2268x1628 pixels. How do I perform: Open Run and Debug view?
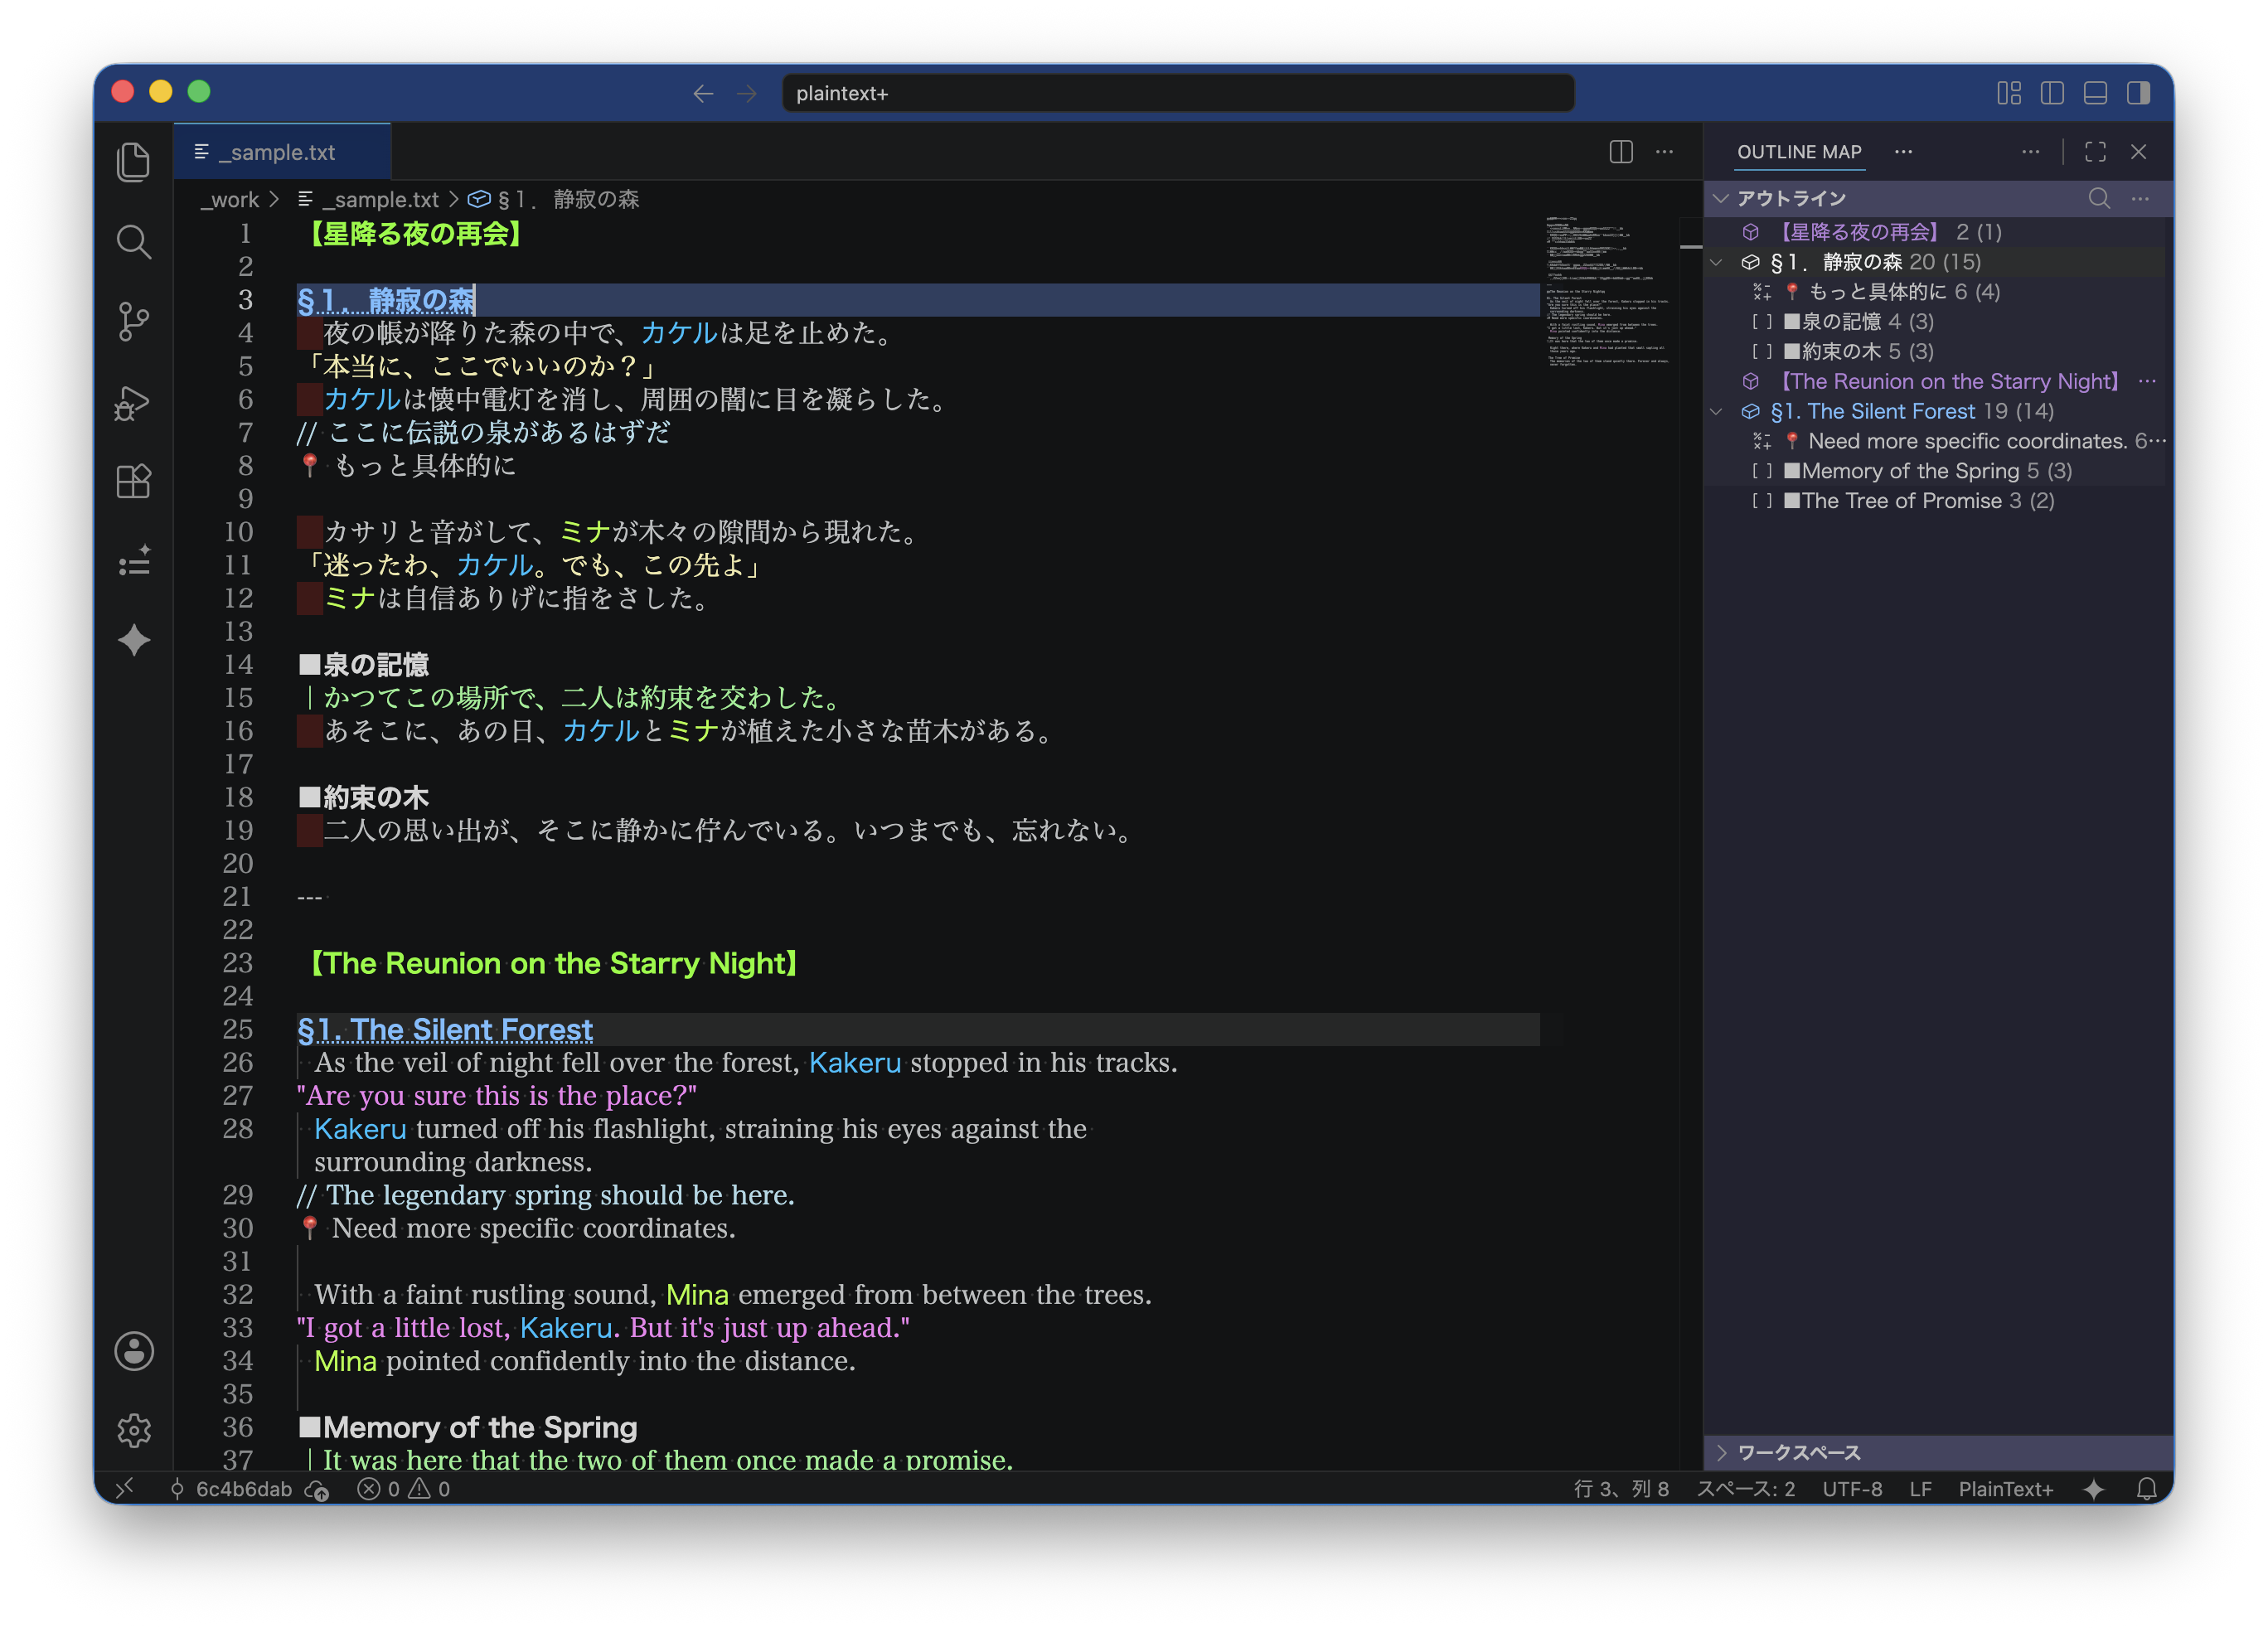point(133,402)
